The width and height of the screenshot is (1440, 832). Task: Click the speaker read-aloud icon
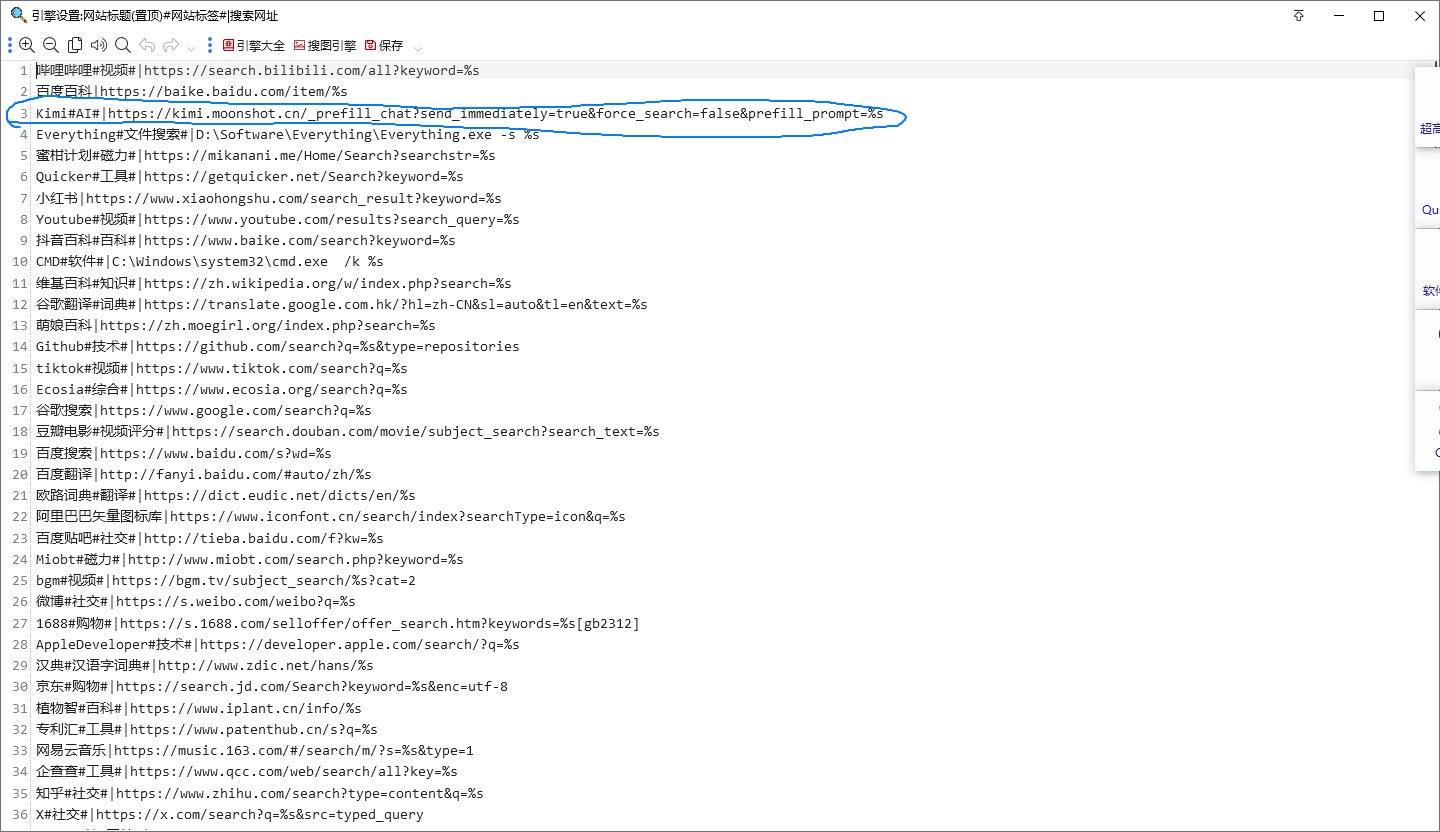(x=99, y=45)
